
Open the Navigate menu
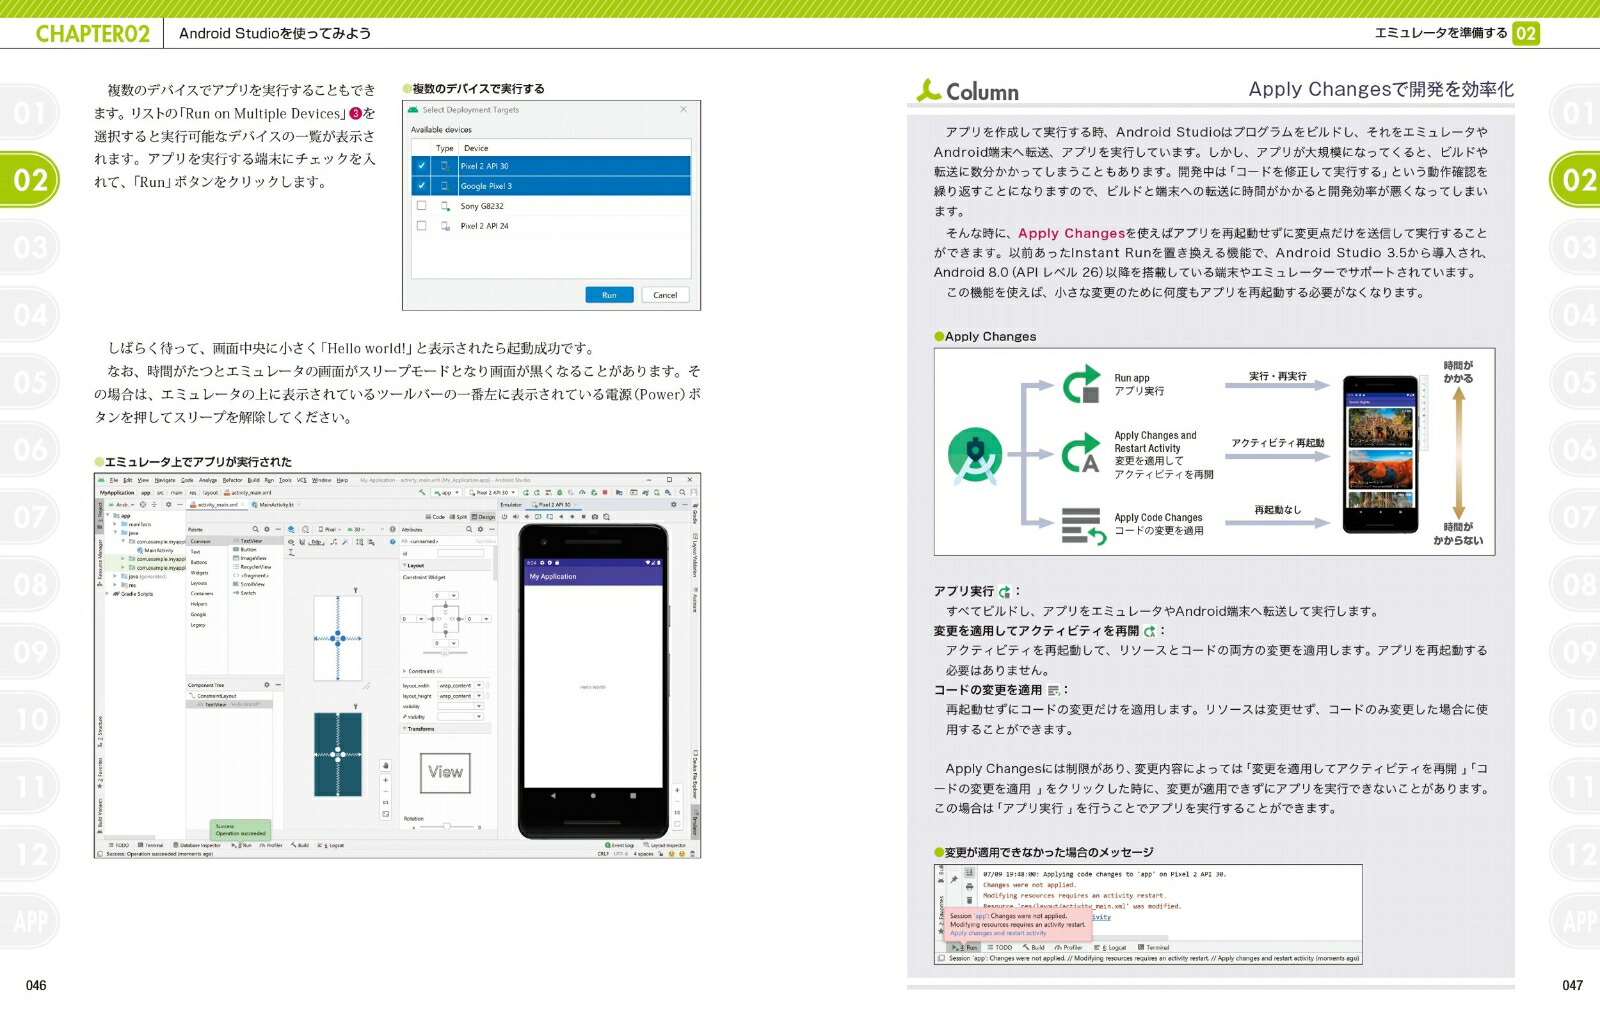165,480
